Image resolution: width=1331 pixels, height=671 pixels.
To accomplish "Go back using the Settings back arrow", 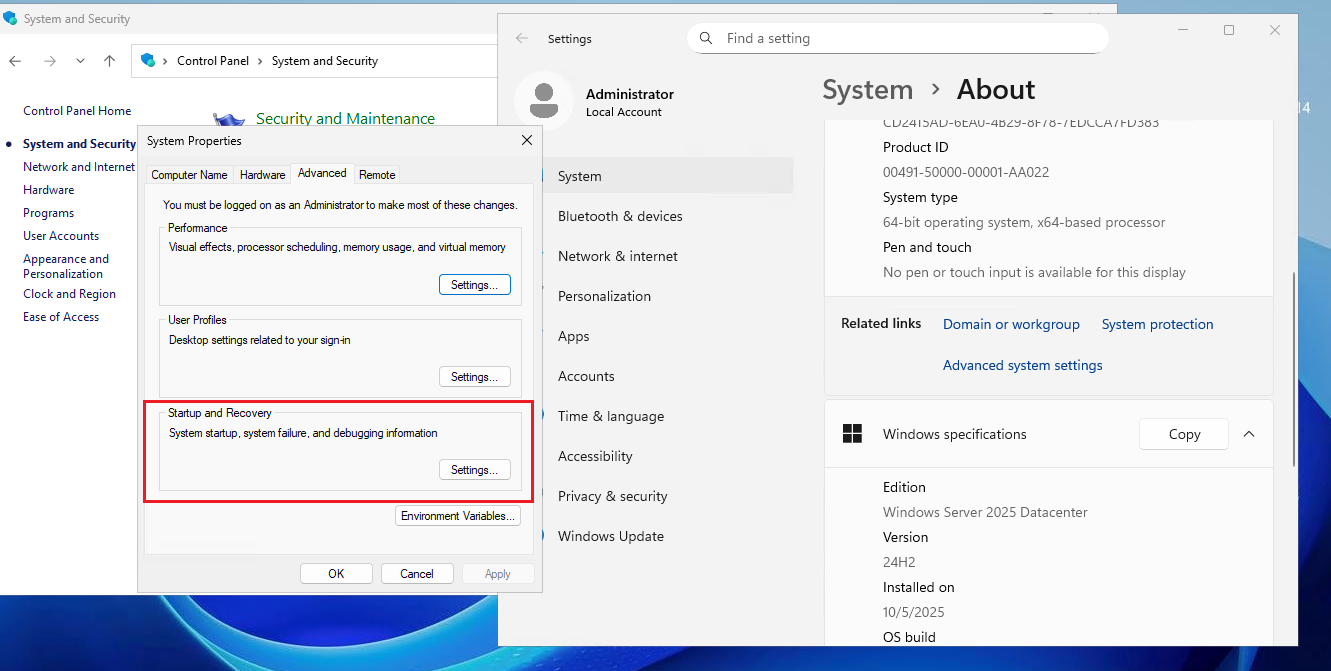I will 521,39.
